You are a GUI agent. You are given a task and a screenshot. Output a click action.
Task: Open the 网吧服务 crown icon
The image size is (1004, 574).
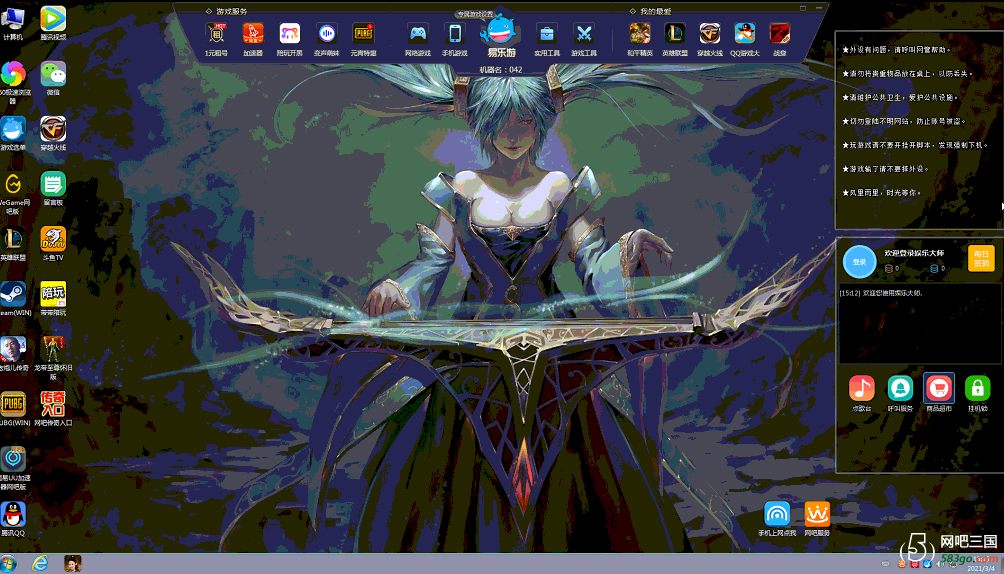[x=817, y=514]
